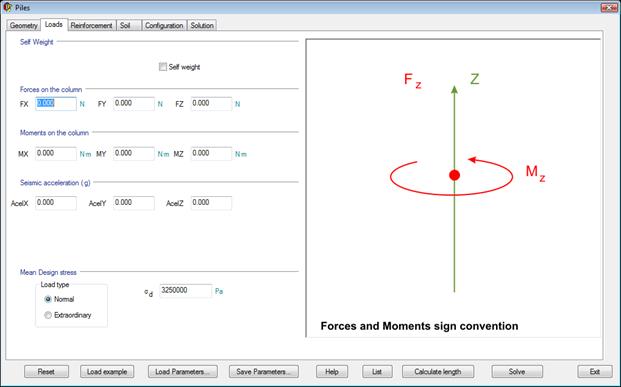Click the Mean Design stress heading
The height and width of the screenshot is (387, 621).
coord(48,272)
